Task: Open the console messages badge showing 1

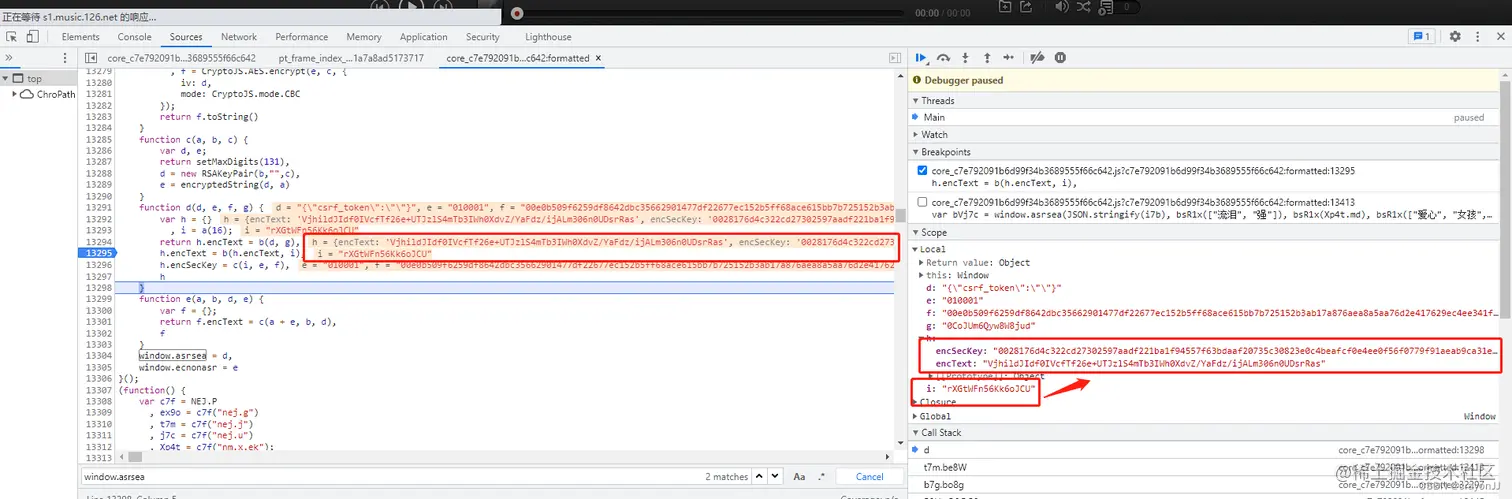Action: coord(1421,36)
